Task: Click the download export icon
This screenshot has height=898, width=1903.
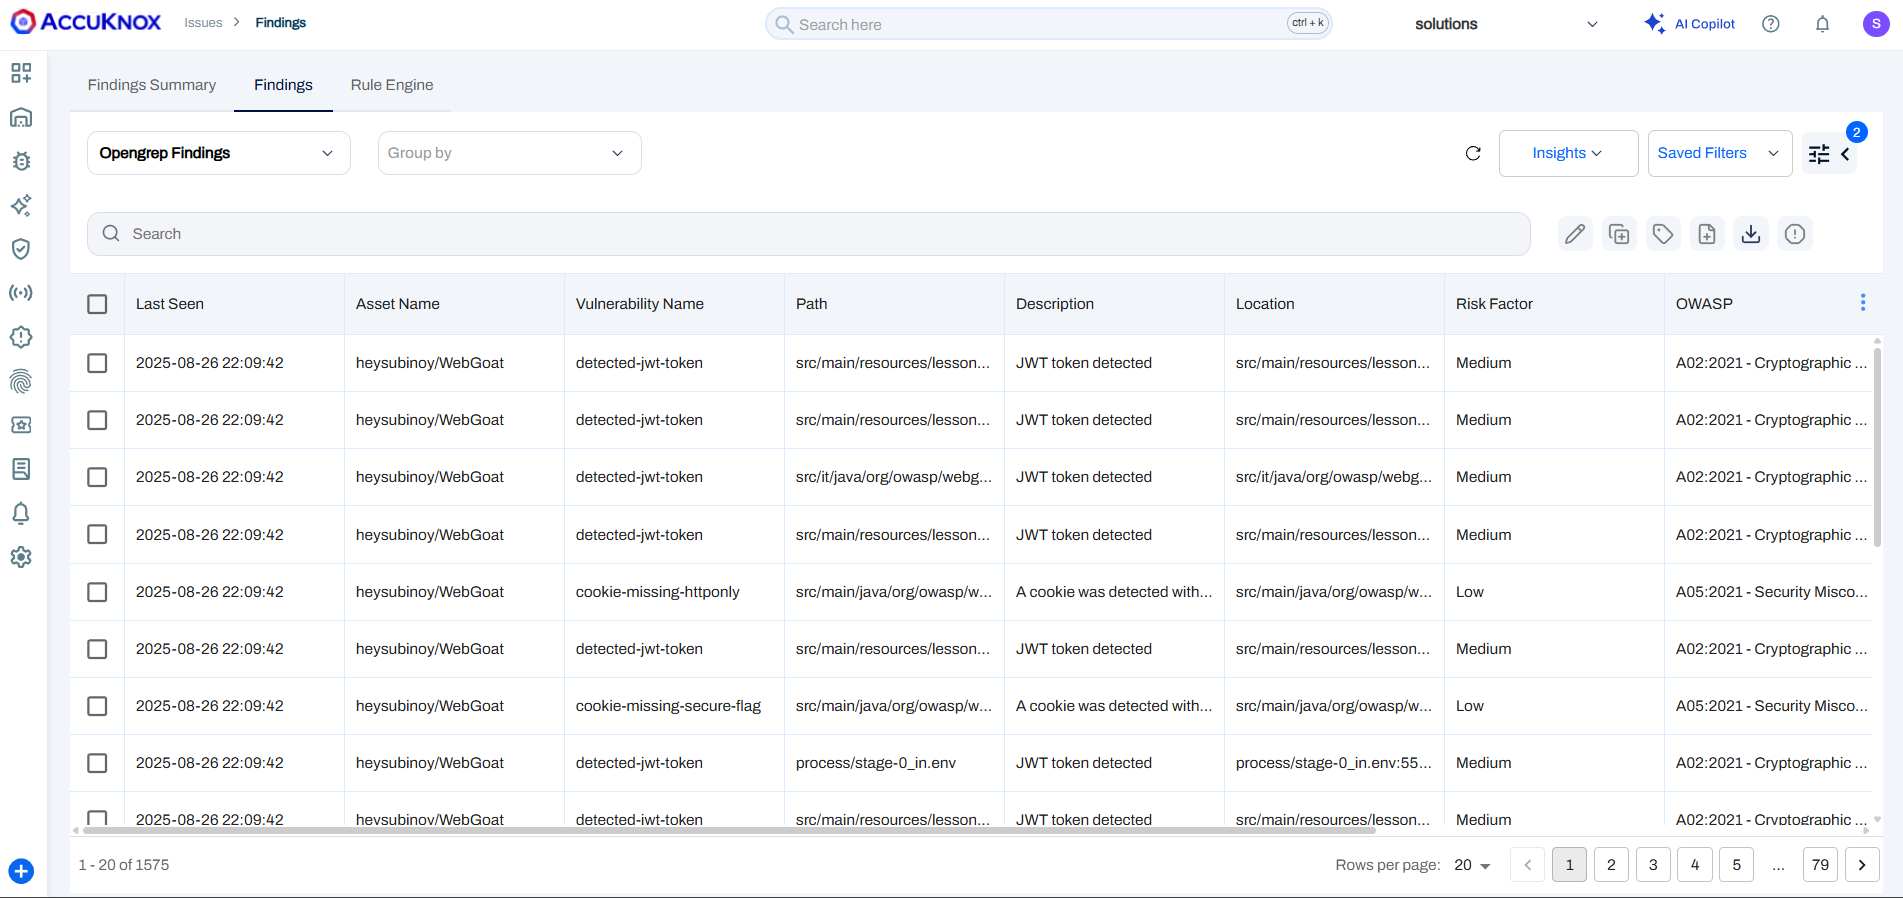Action: click(x=1751, y=234)
